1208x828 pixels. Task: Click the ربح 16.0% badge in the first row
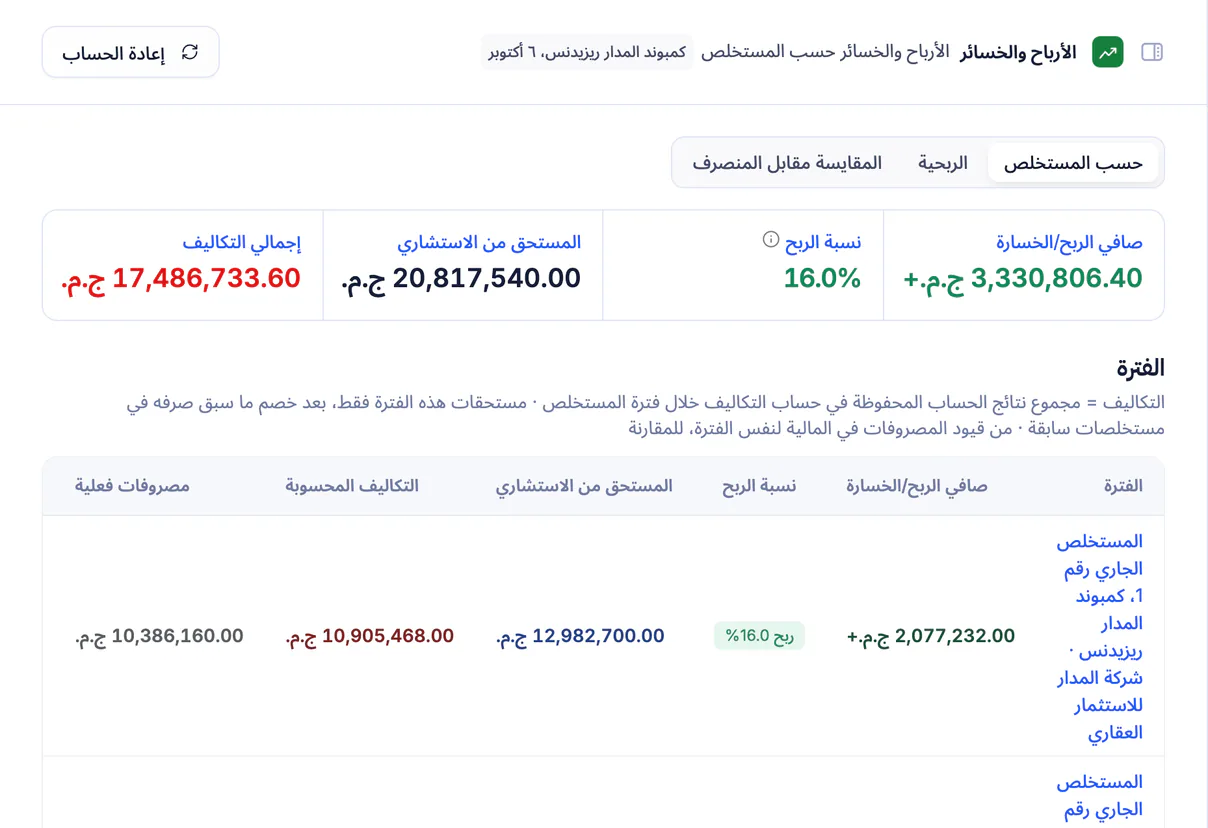[759, 636]
